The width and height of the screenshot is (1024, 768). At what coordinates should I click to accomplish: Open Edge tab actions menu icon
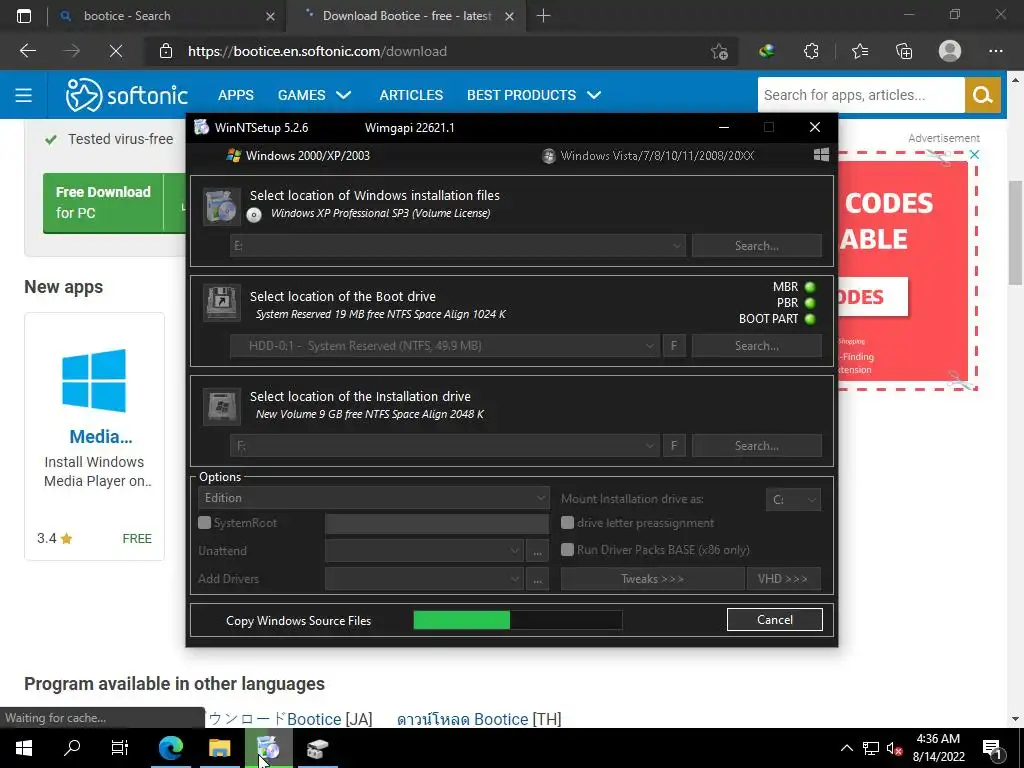point(24,16)
